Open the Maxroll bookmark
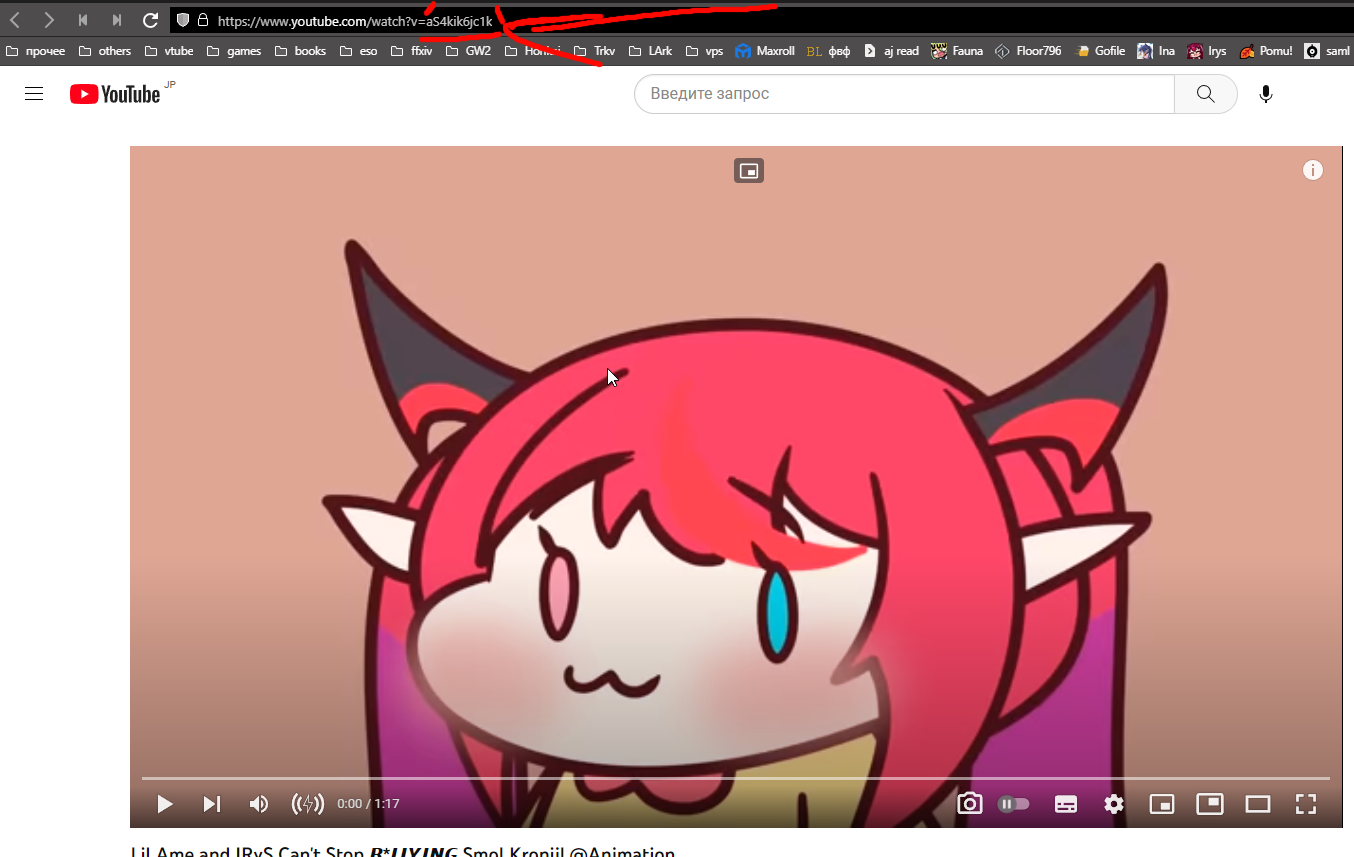1354x857 pixels. point(765,51)
